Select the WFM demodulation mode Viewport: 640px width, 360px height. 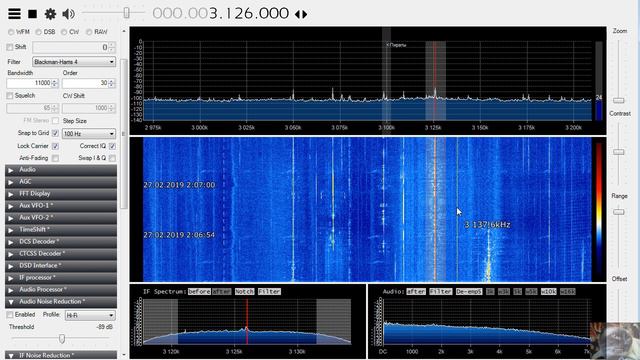[x=11, y=32]
